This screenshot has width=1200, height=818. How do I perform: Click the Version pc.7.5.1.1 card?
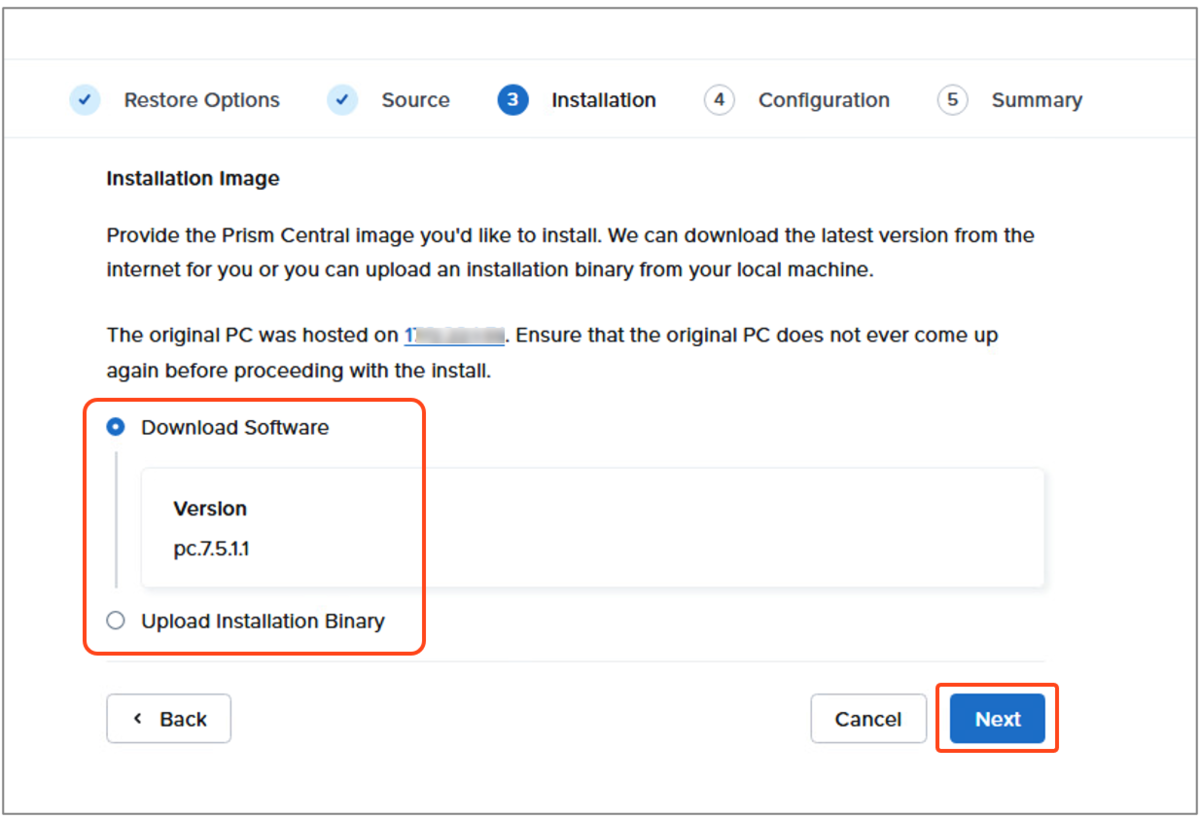(593, 527)
